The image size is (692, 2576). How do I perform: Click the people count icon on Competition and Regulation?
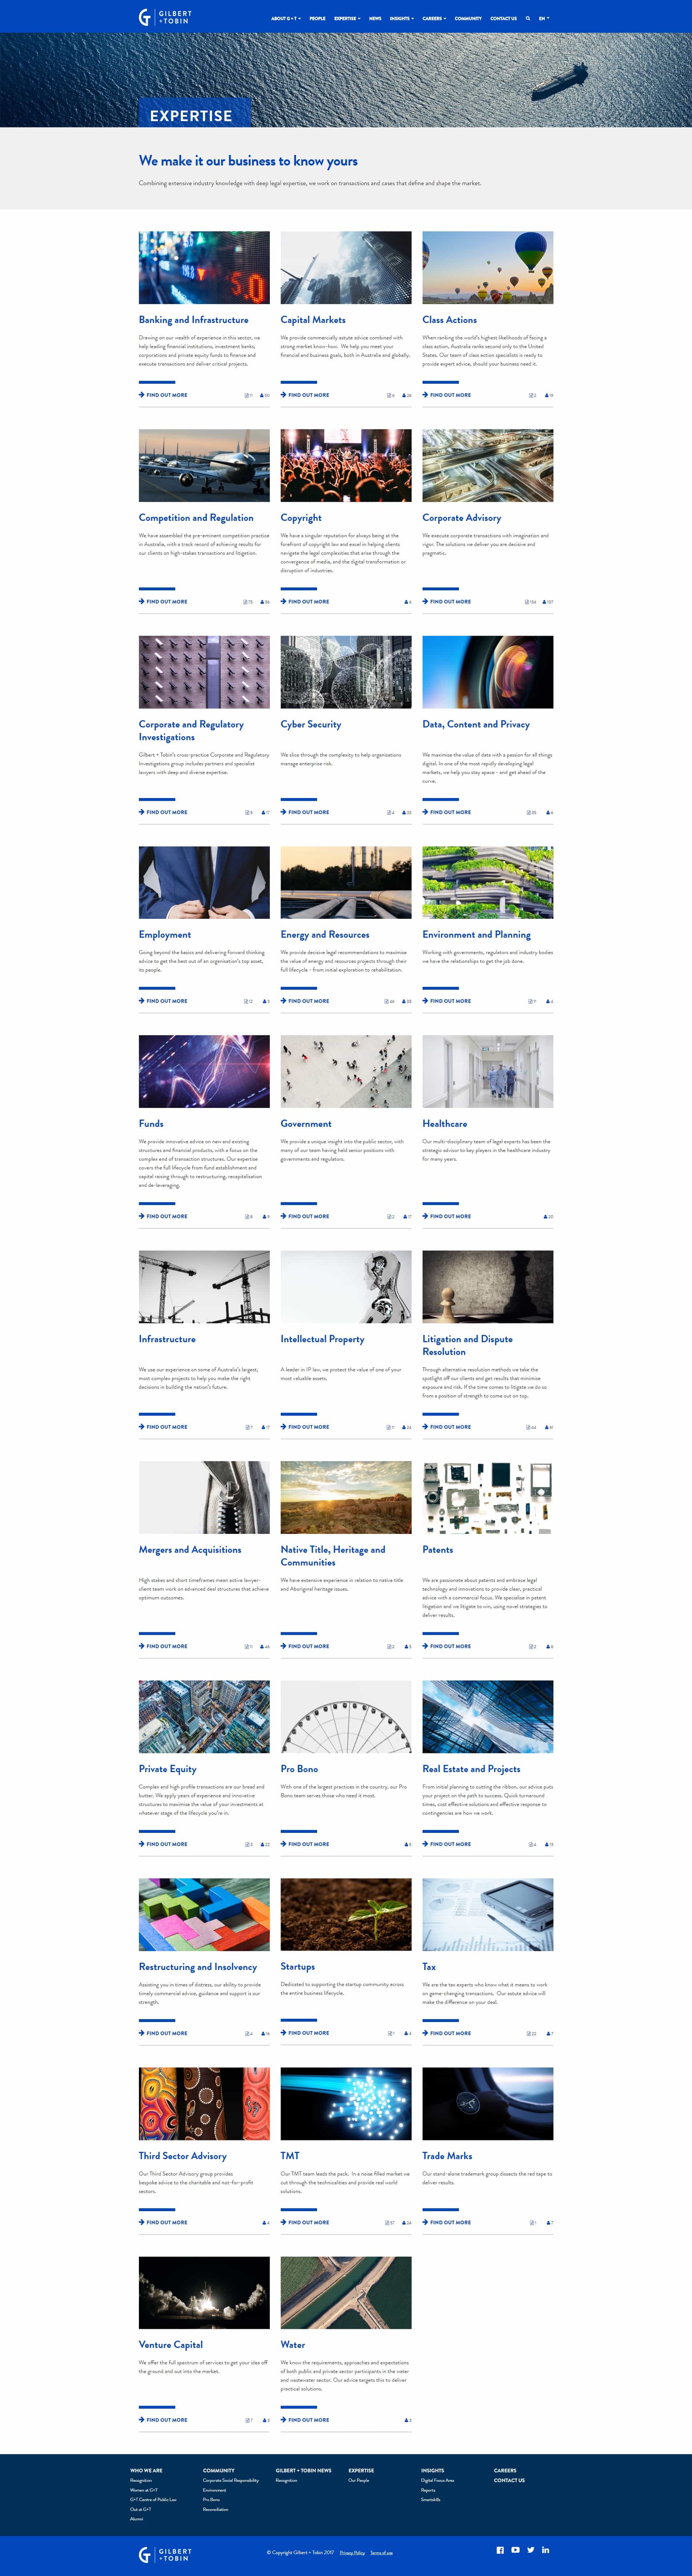(x=262, y=602)
